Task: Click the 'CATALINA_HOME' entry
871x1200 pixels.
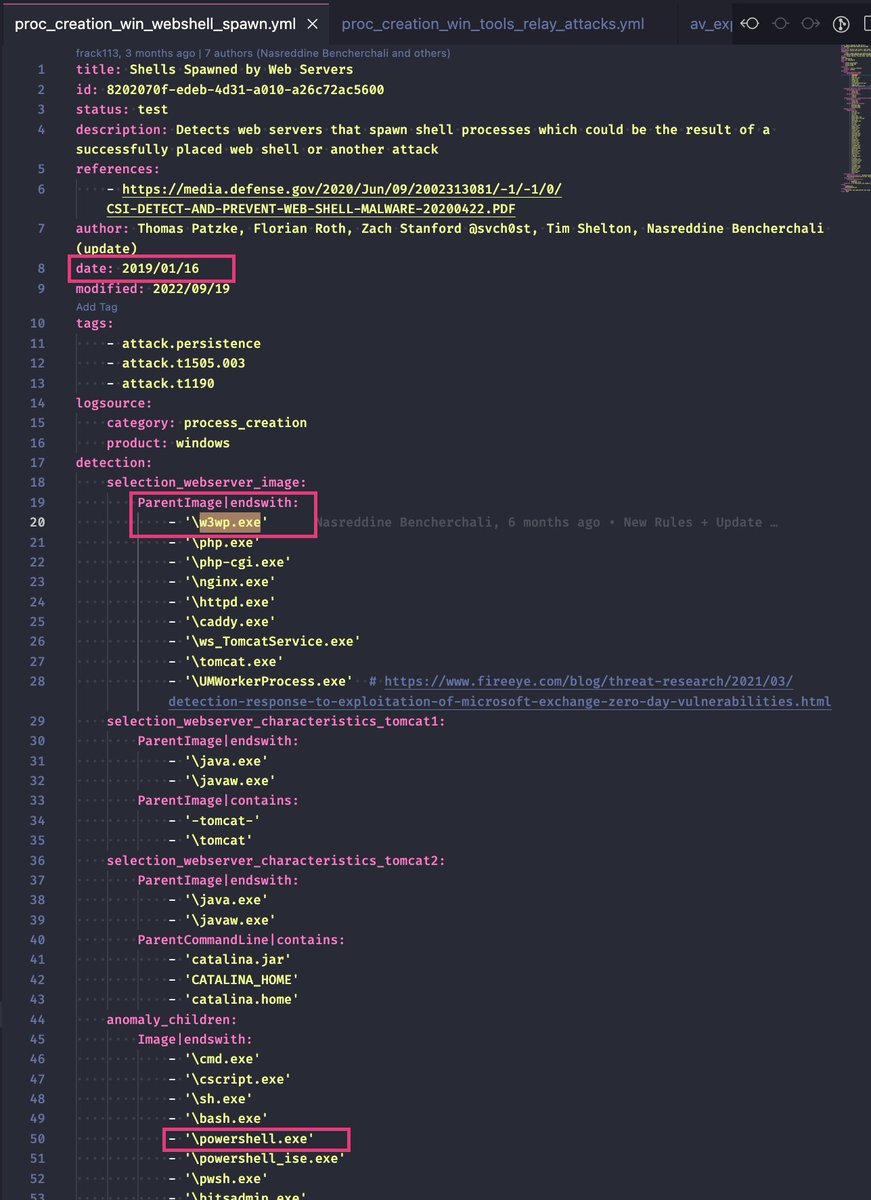Action: tap(241, 979)
